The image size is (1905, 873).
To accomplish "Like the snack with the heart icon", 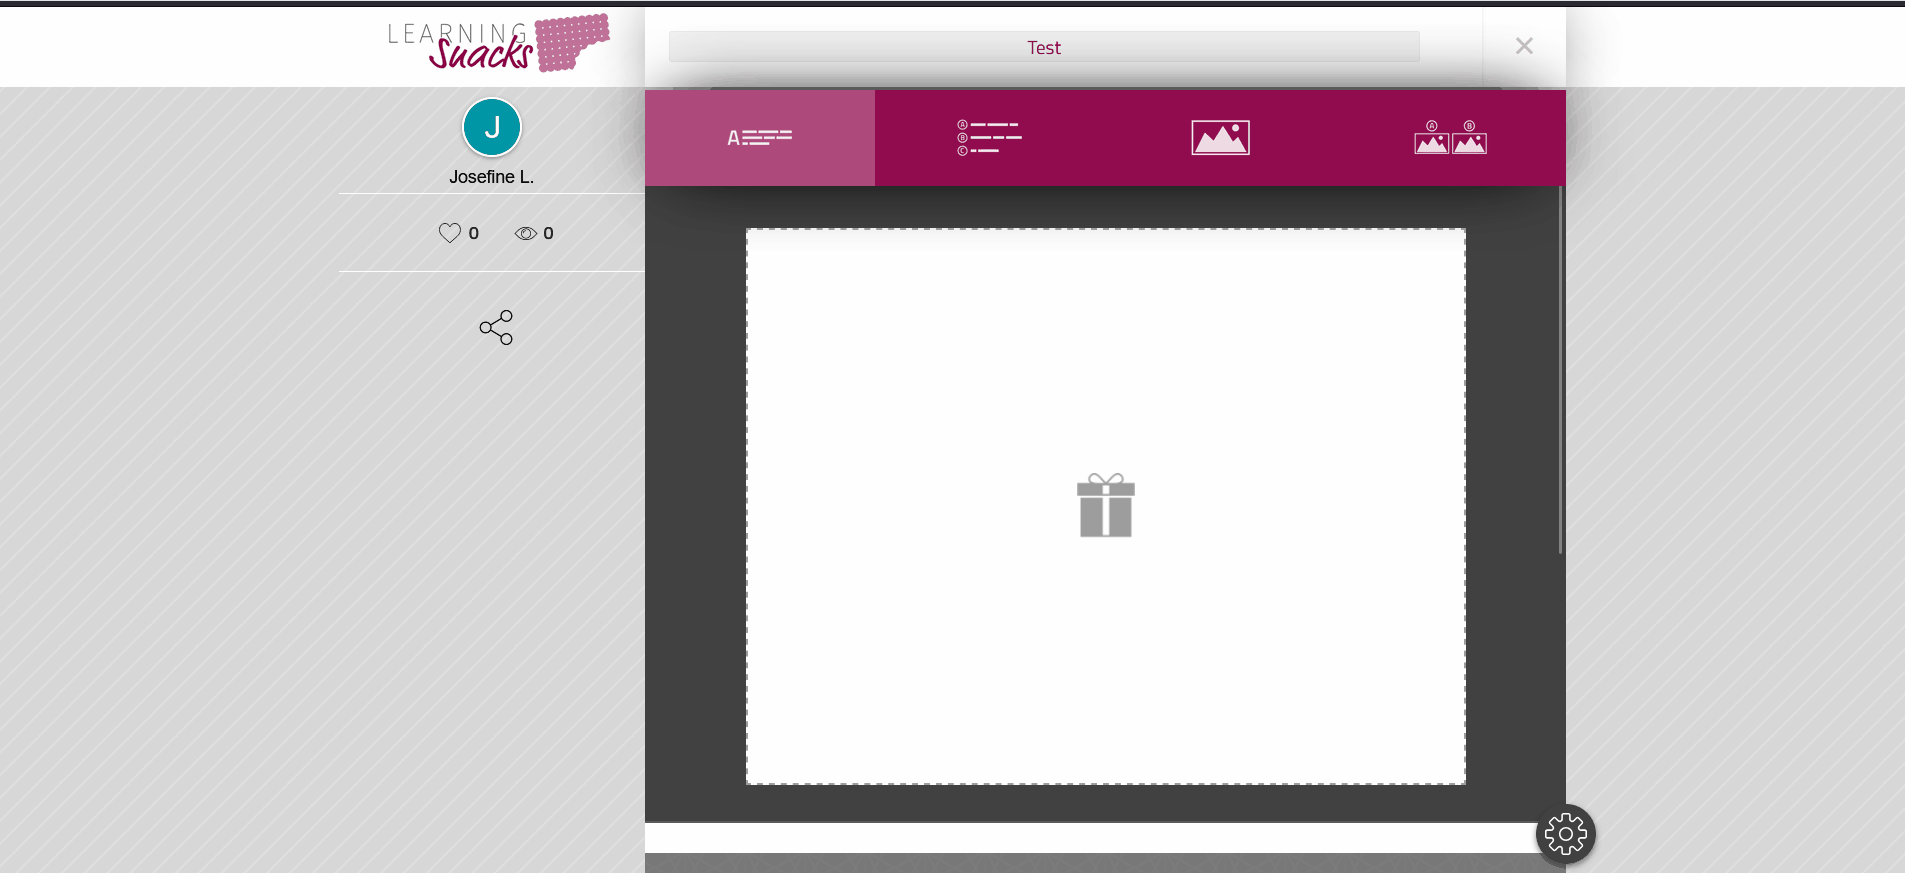I will coord(450,233).
